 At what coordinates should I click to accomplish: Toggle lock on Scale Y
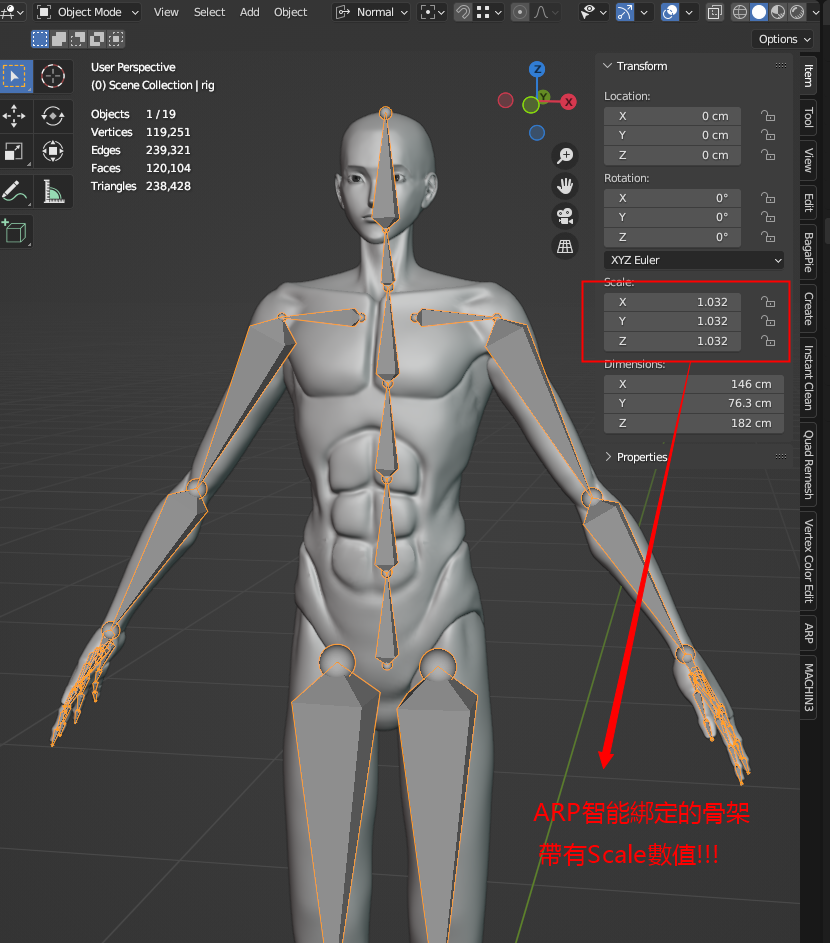768,321
